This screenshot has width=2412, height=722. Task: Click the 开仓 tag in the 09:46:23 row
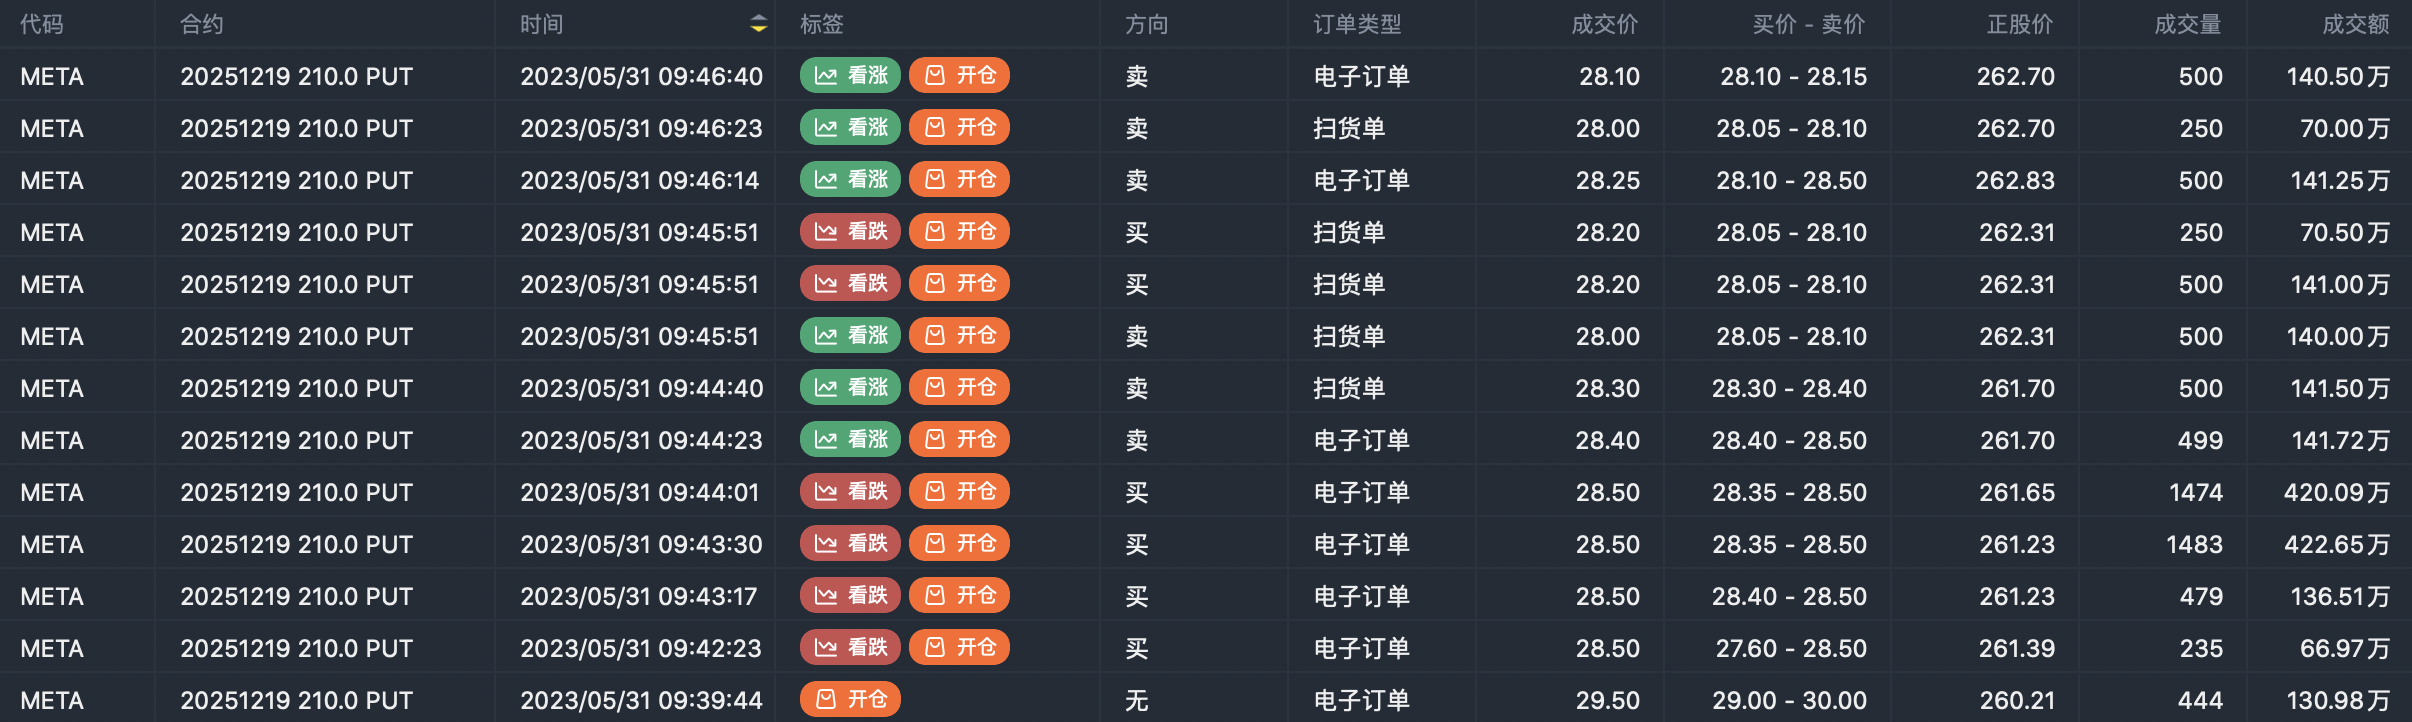[959, 127]
